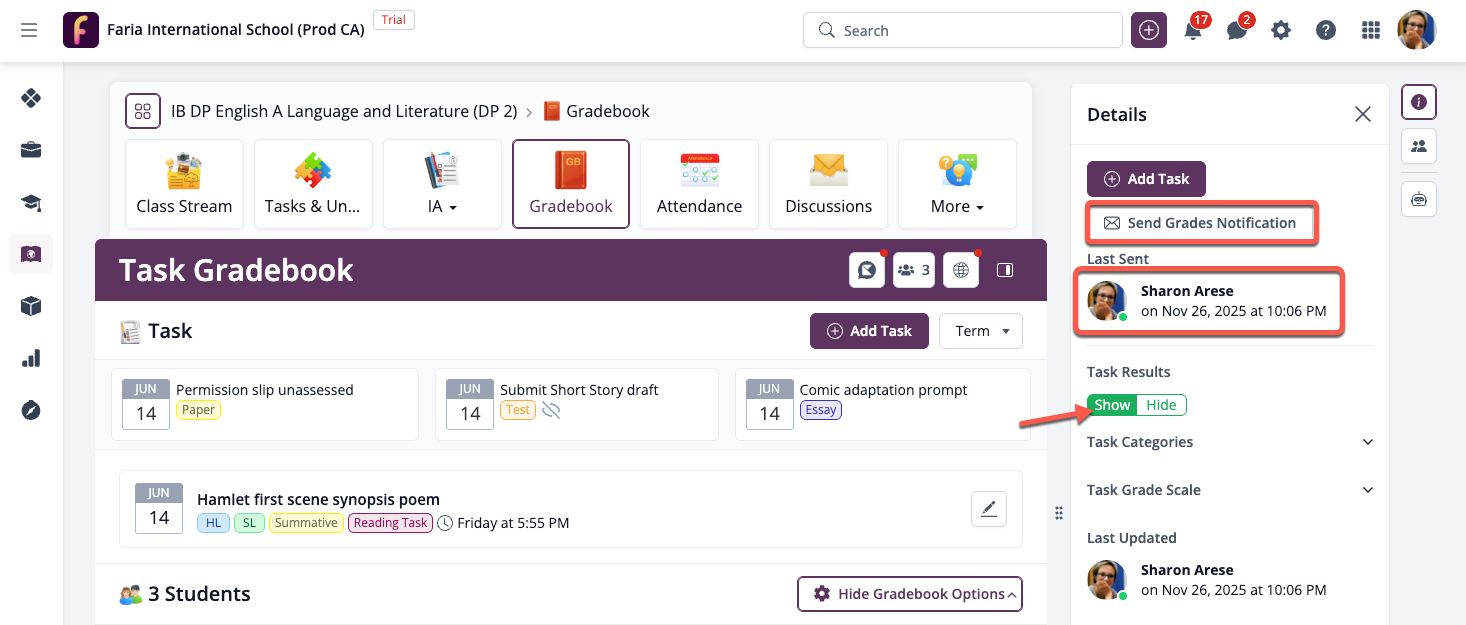Select Show under Task Results
This screenshot has width=1466, height=625.
[x=1112, y=405]
